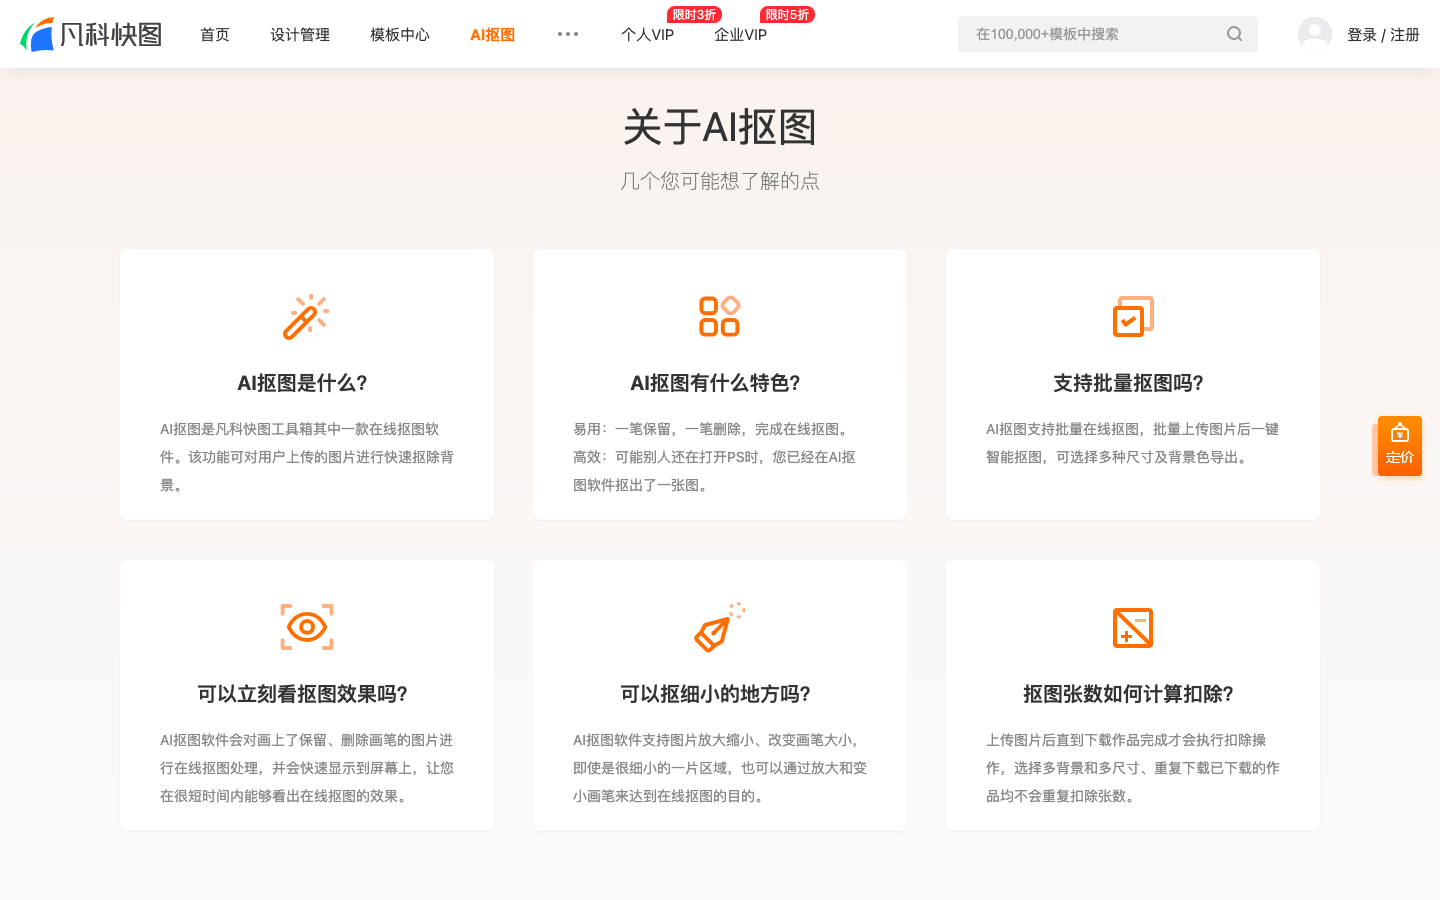Click the 登录 link
Viewport: 1440px width, 900px height.
pos(1362,33)
